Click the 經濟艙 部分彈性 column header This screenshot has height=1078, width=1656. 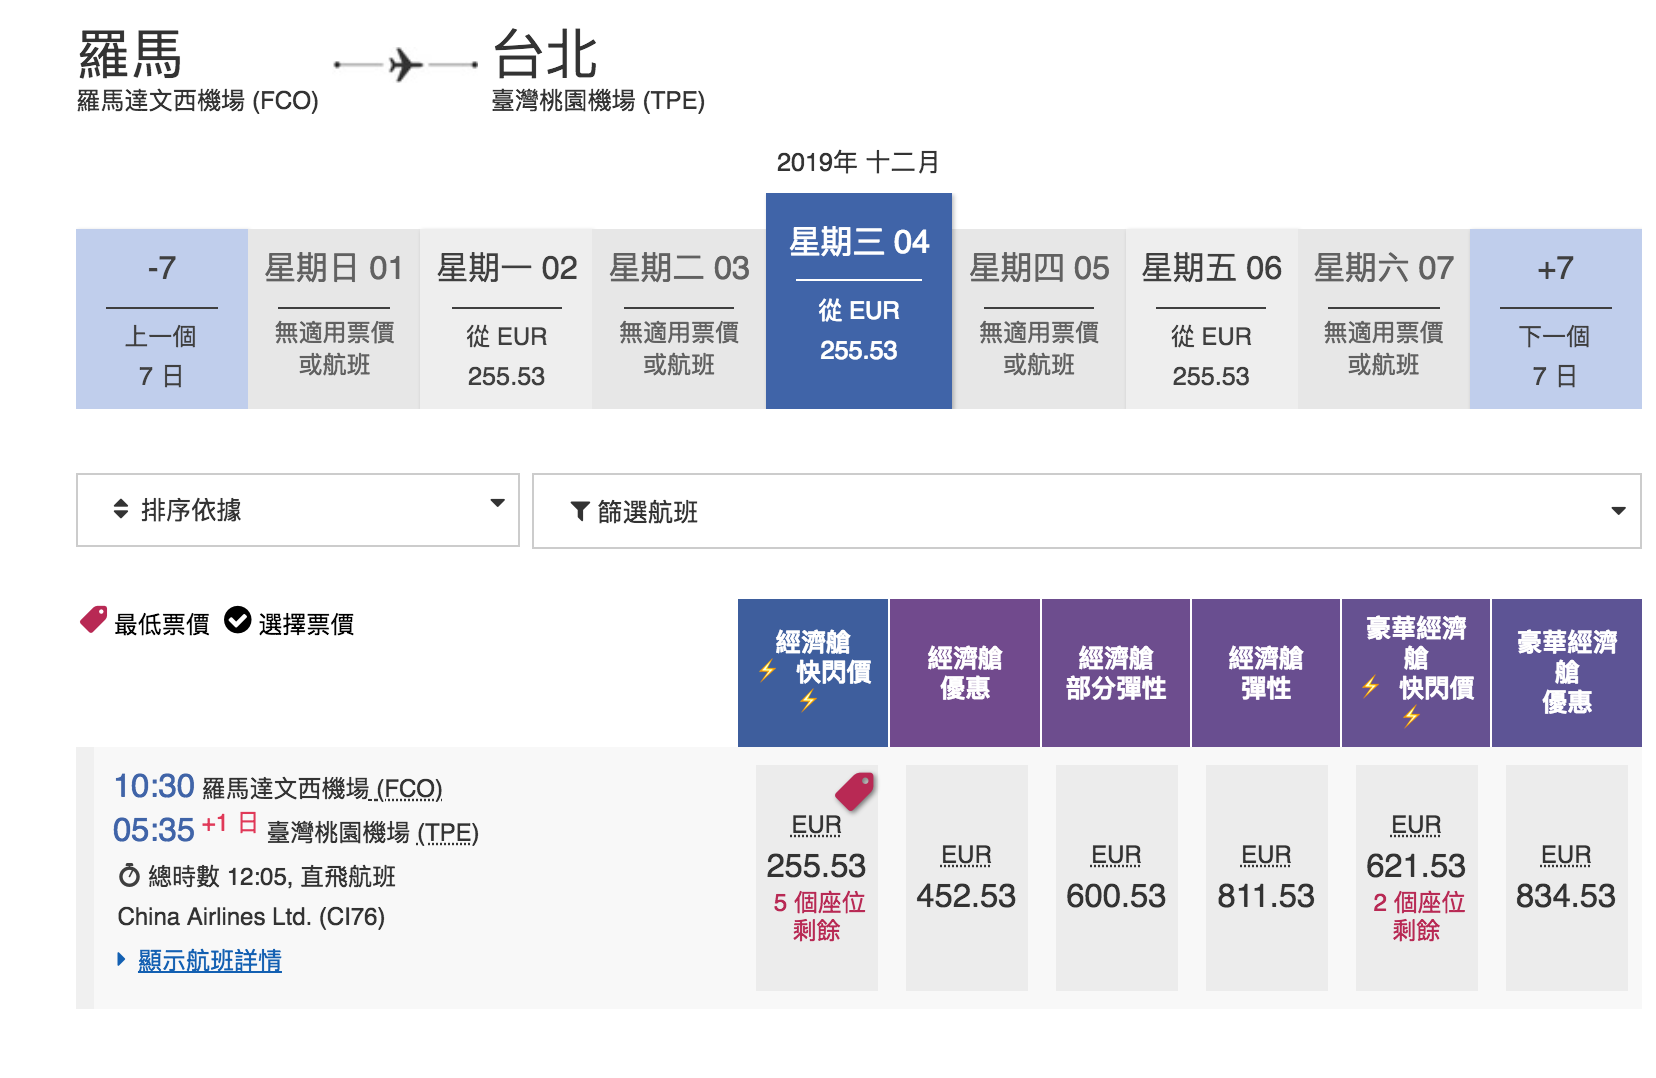tap(1116, 673)
